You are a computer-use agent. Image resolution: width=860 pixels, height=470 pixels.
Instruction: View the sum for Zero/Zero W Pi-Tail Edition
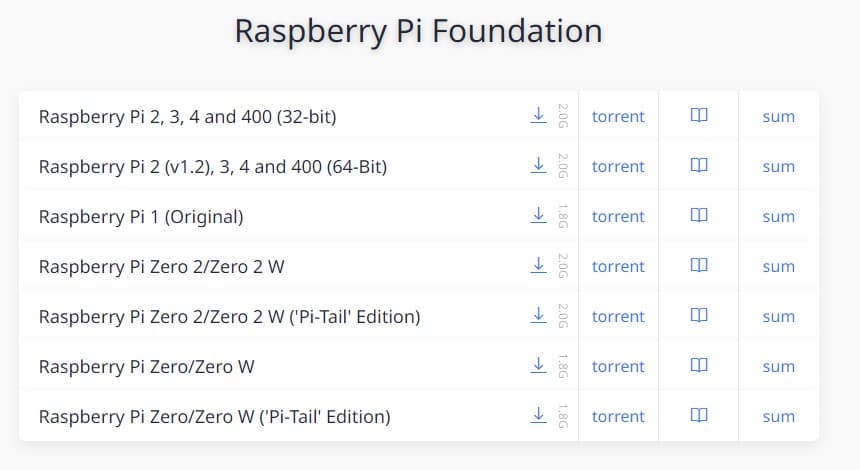tap(778, 417)
